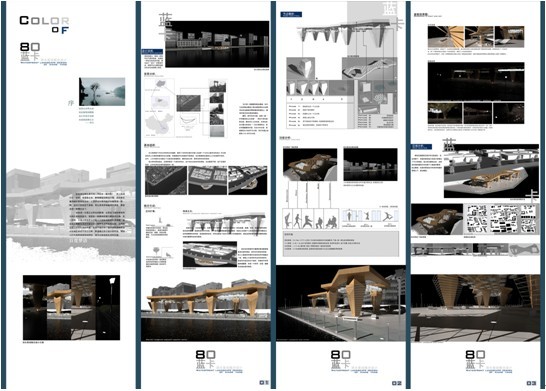
Task: Select the page number 01 badge
Action: (x=264, y=383)
